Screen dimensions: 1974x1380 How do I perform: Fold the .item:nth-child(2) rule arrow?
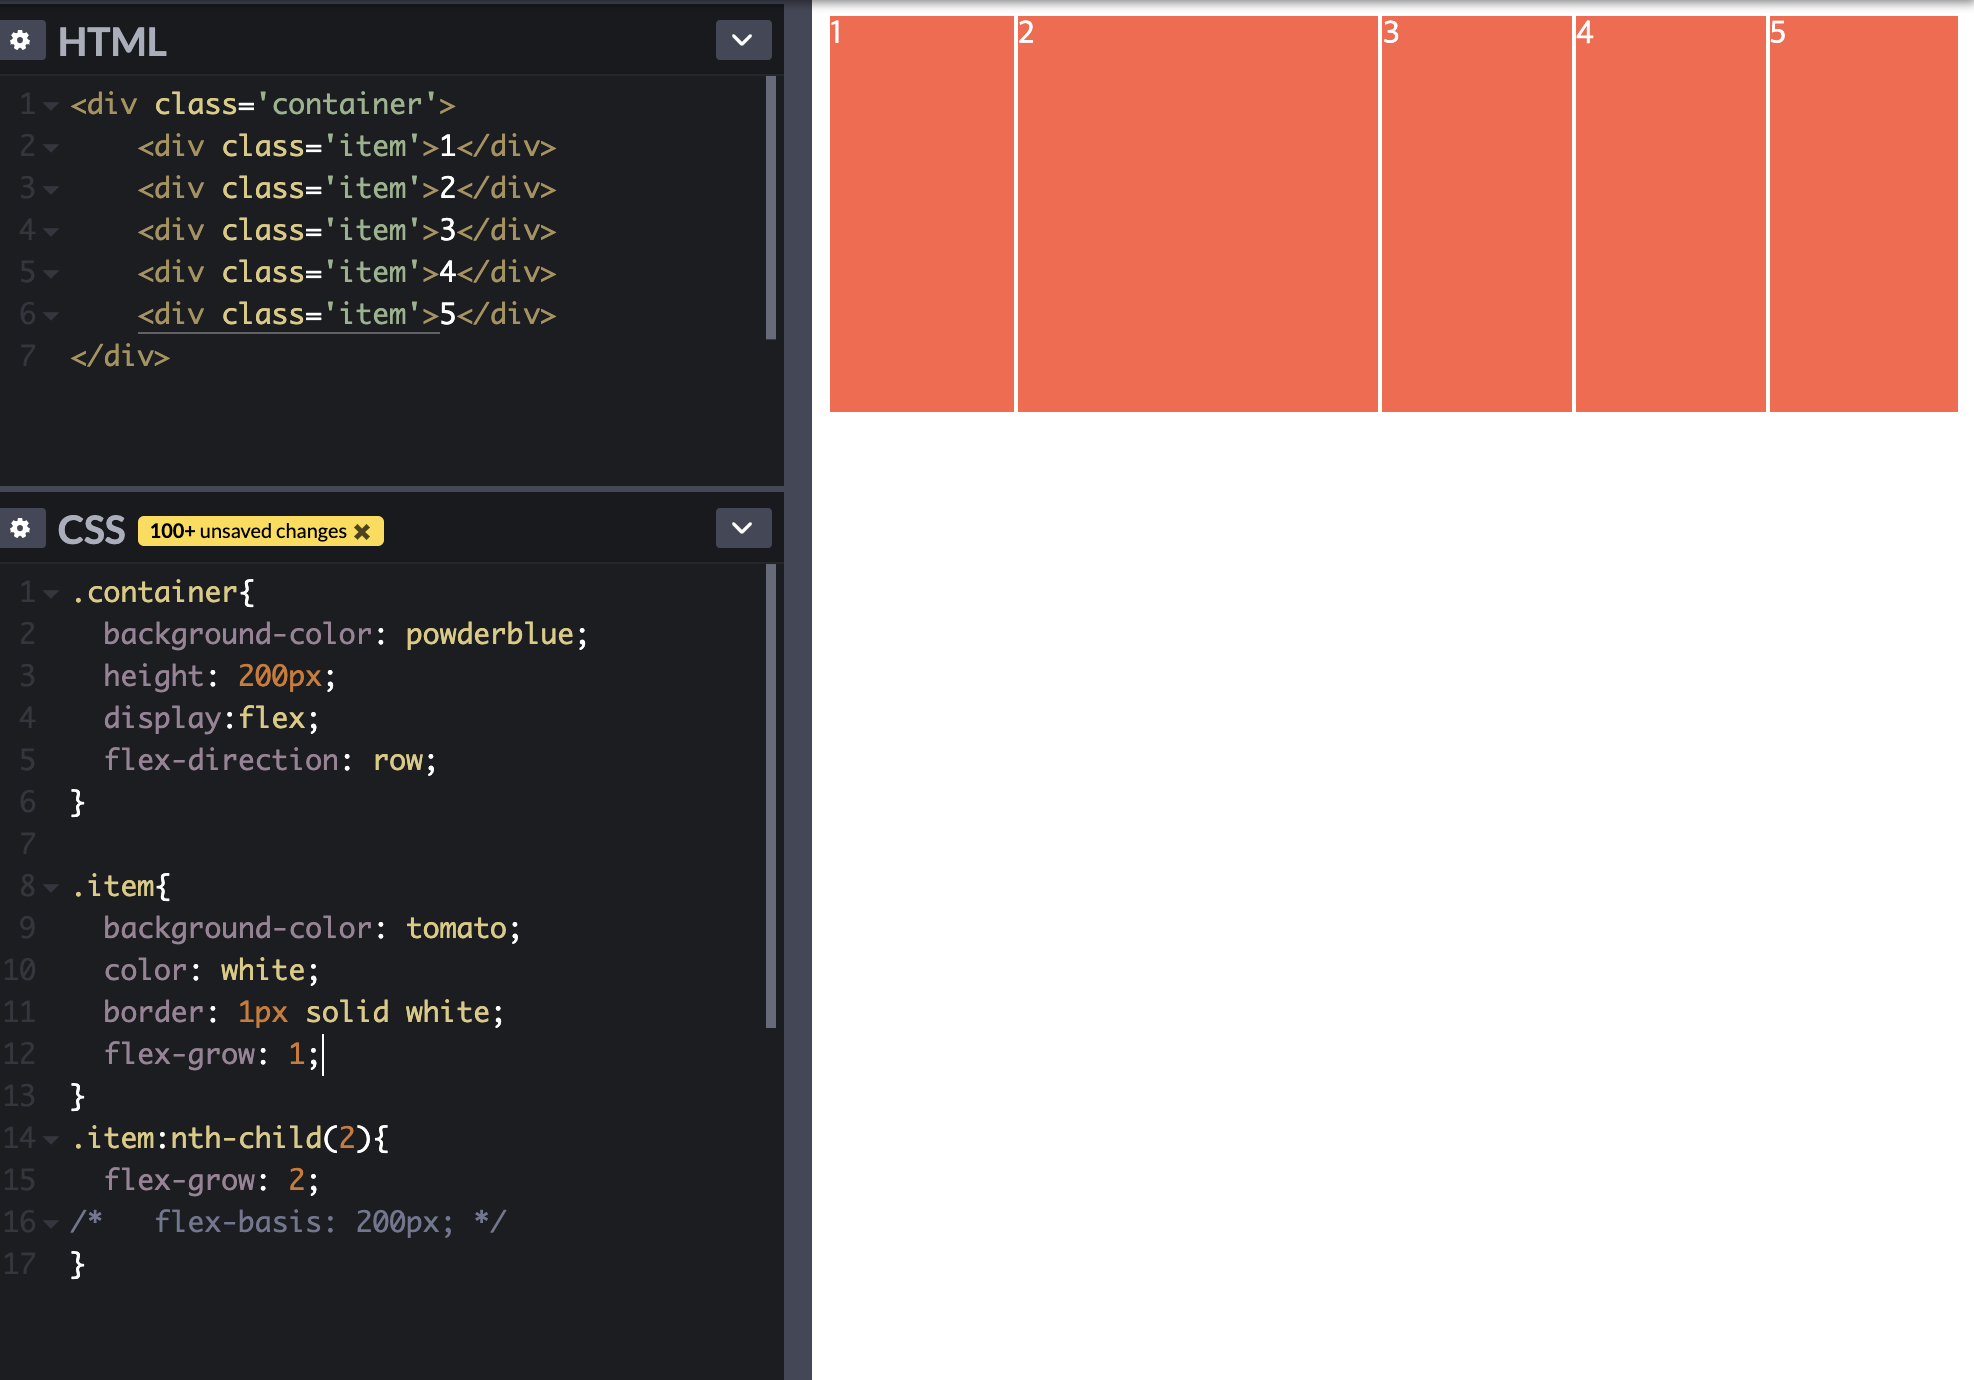pyautogui.click(x=51, y=1139)
